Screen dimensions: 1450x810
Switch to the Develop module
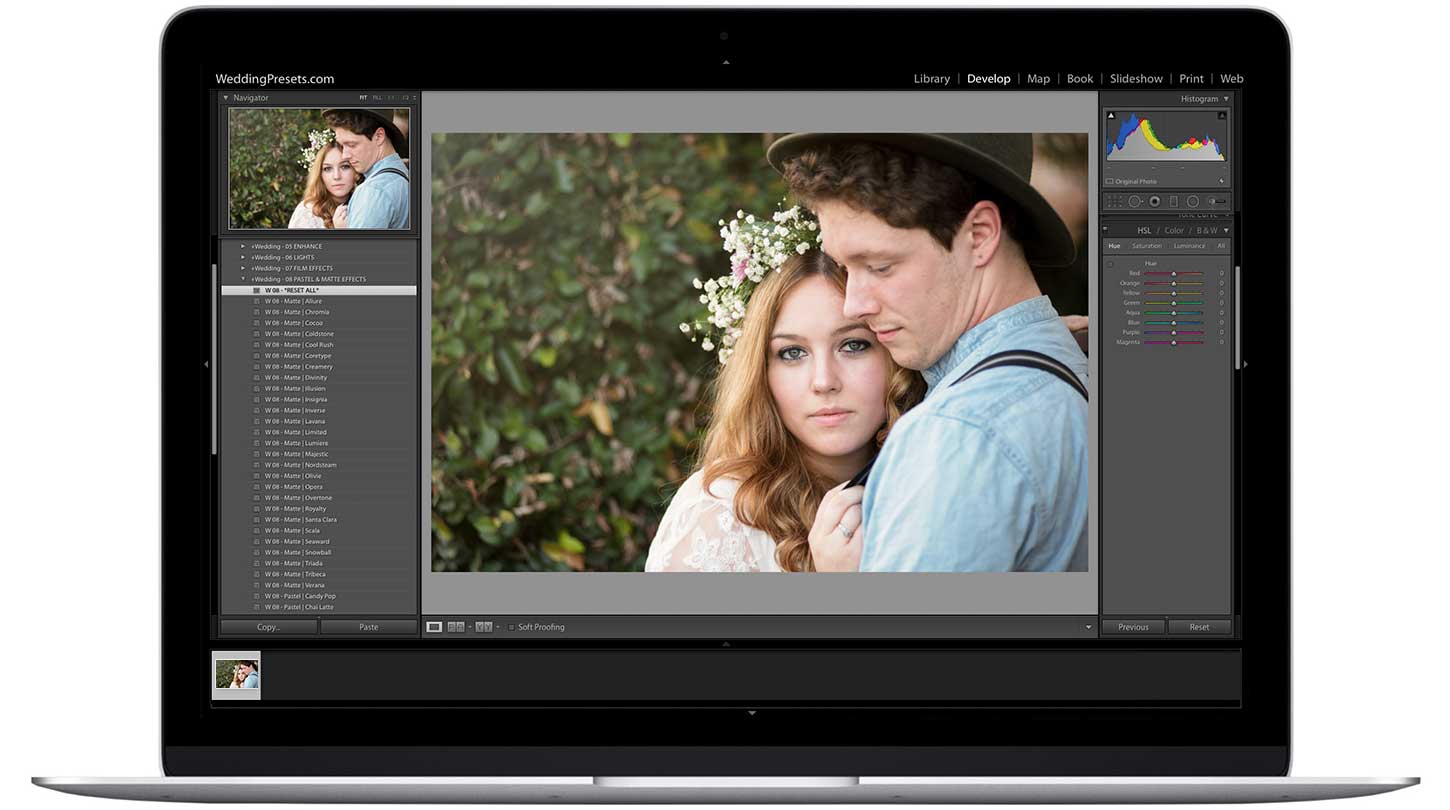click(x=988, y=79)
